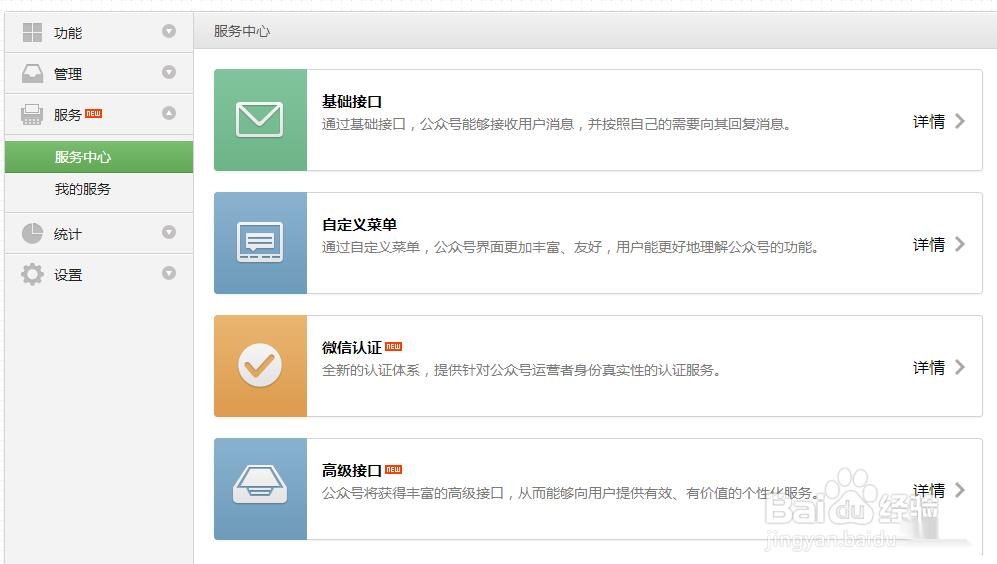Click the NEW badge next to 服务

point(93,113)
